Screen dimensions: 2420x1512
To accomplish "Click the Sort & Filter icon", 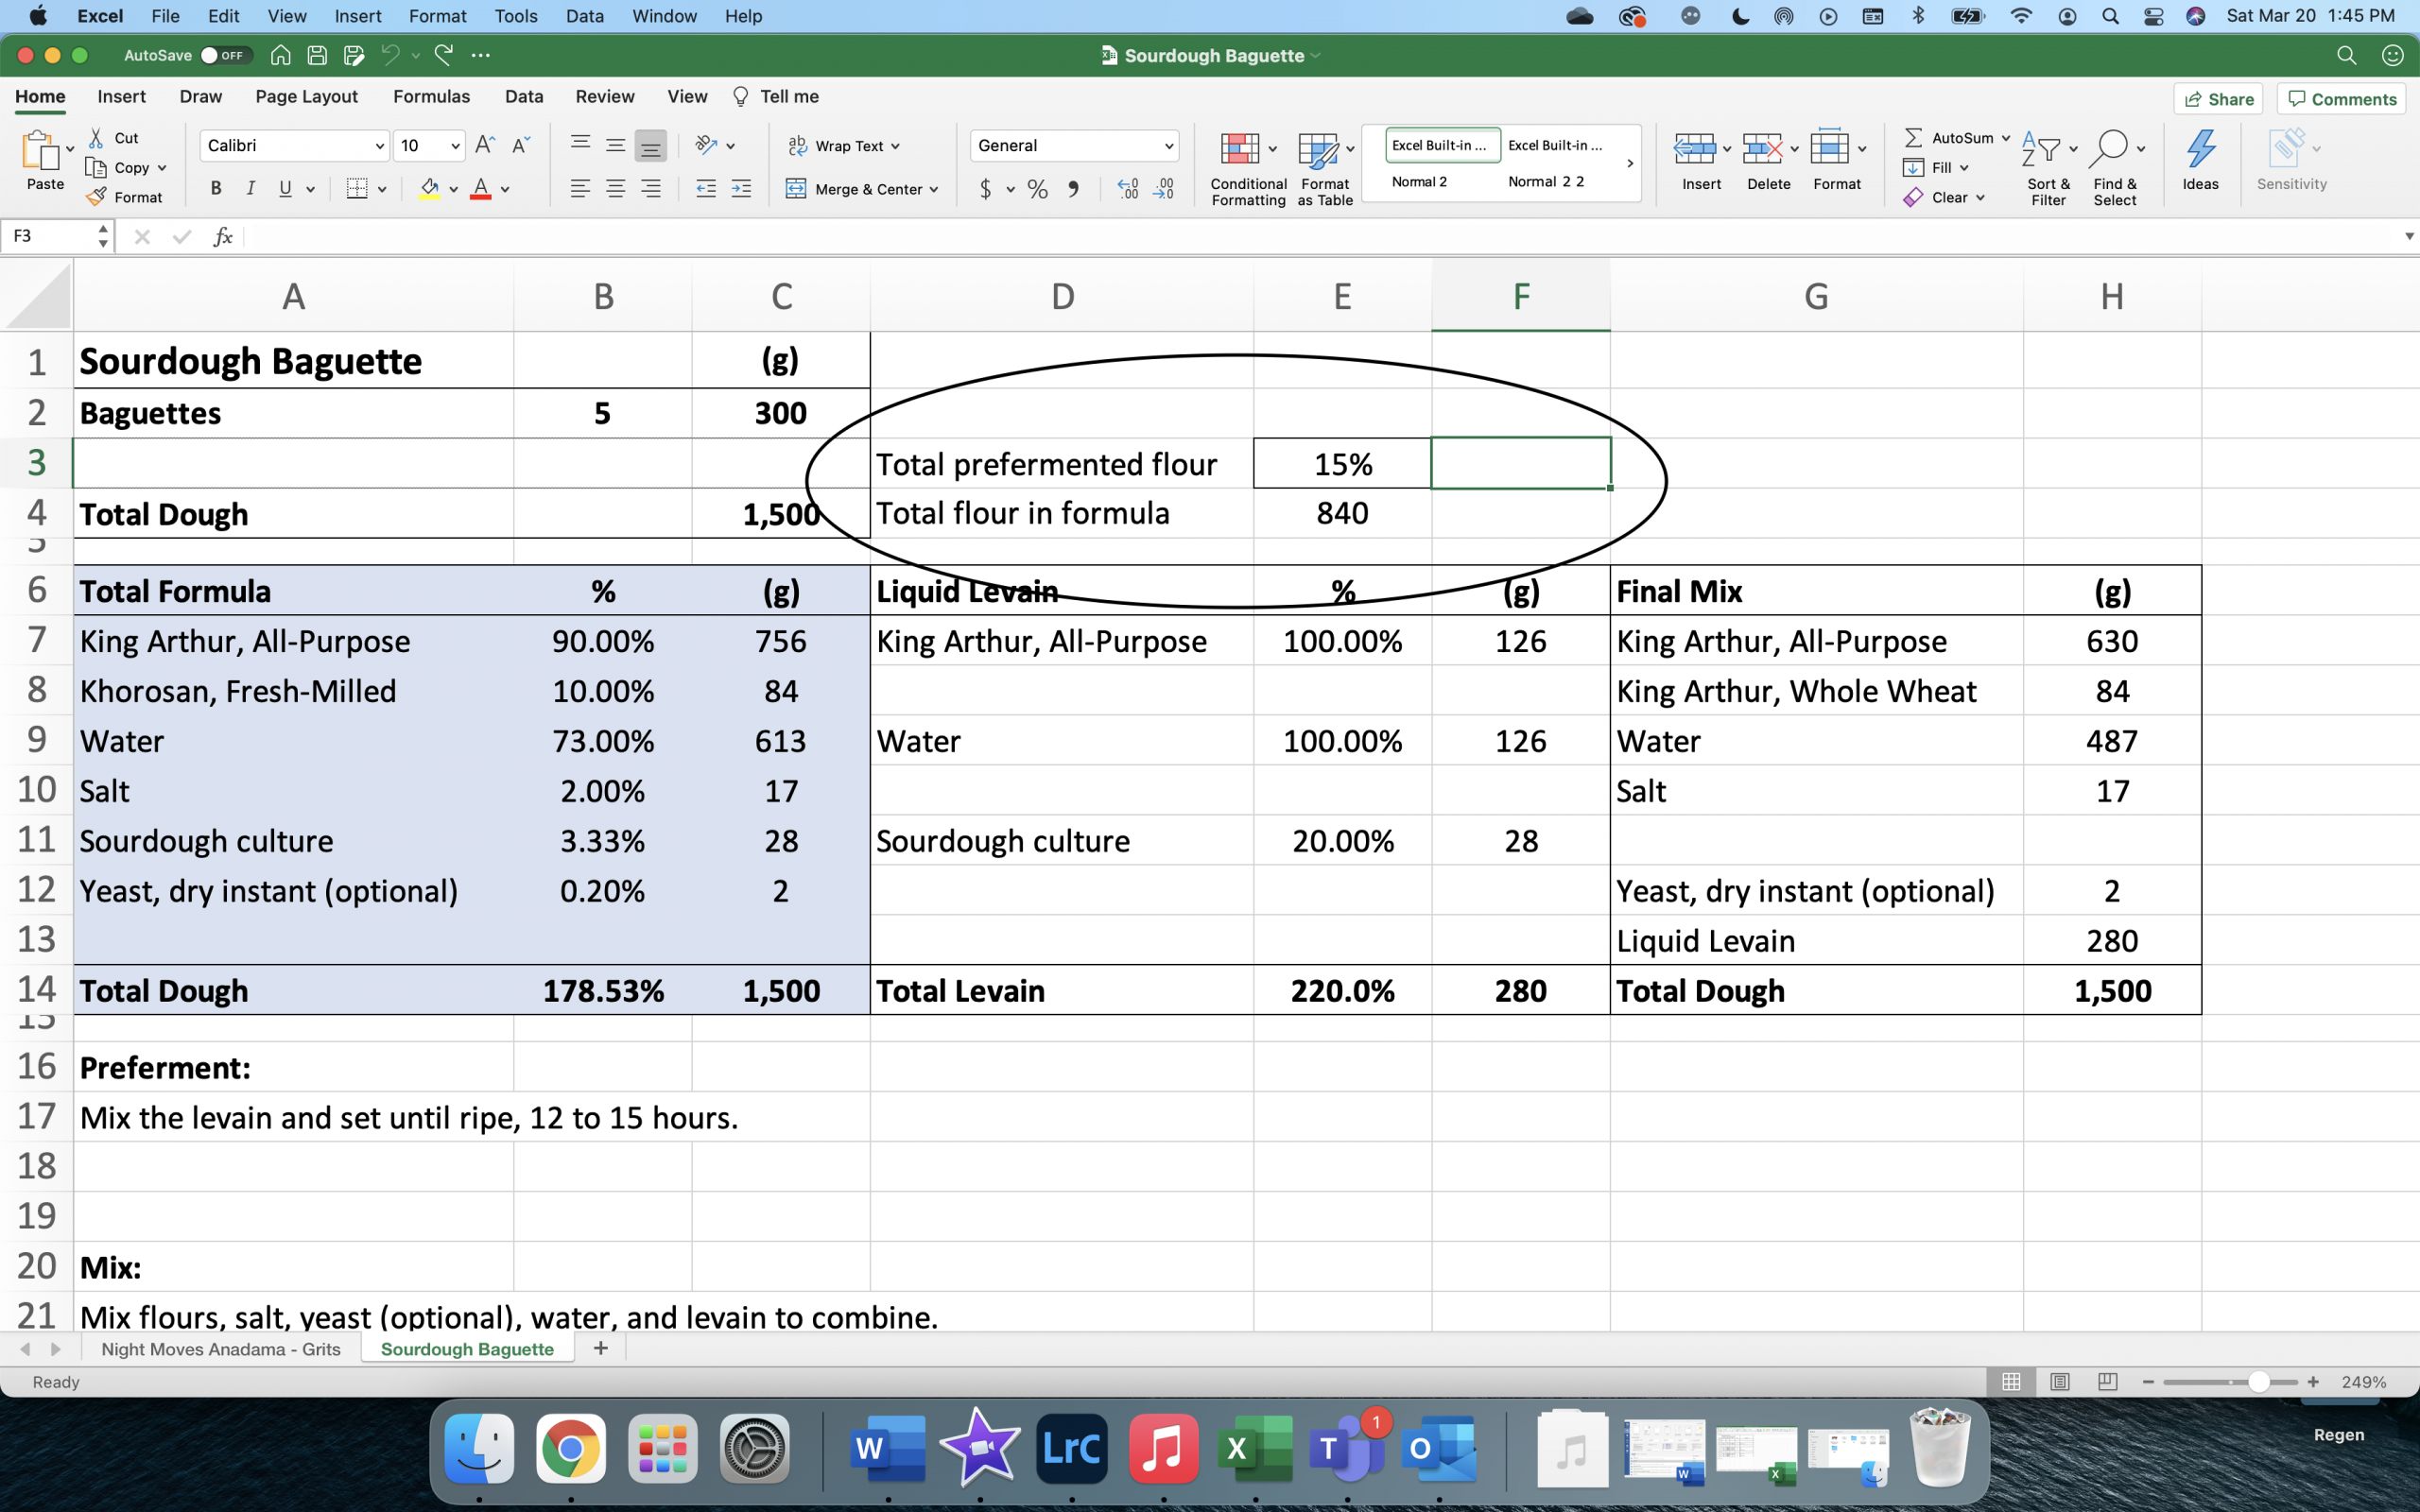I will click(x=2040, y=150).
